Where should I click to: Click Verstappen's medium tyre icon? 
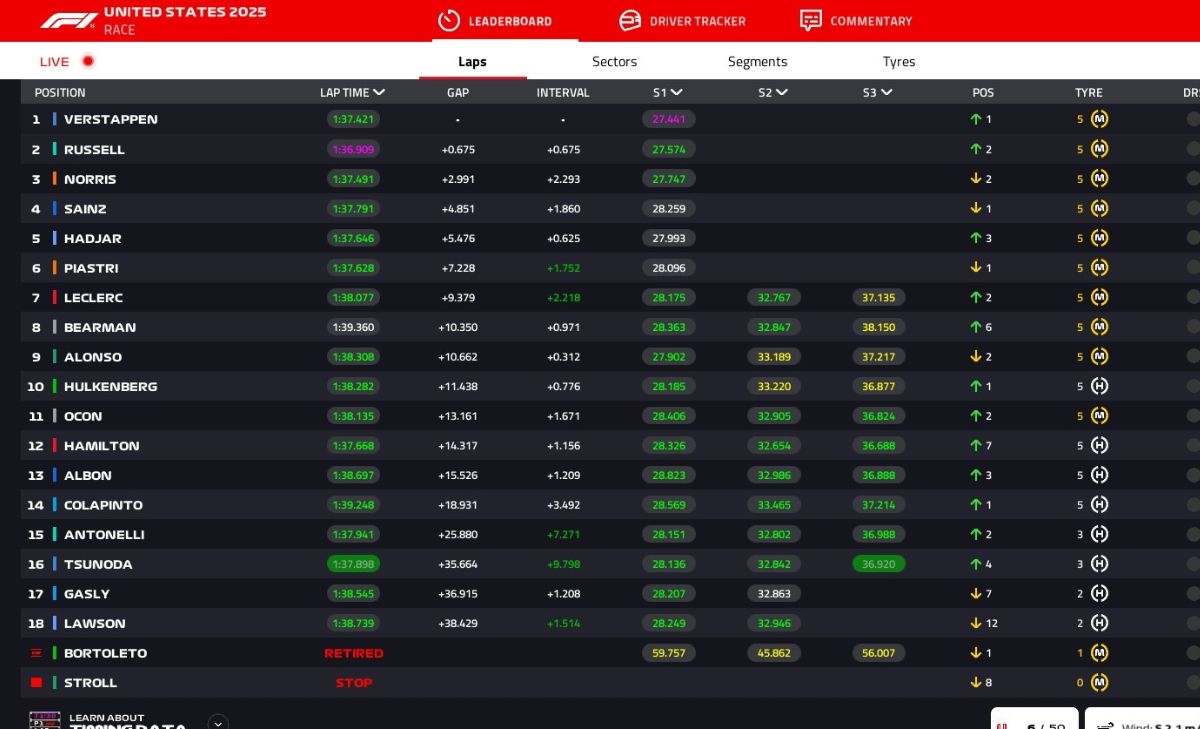1099,119
